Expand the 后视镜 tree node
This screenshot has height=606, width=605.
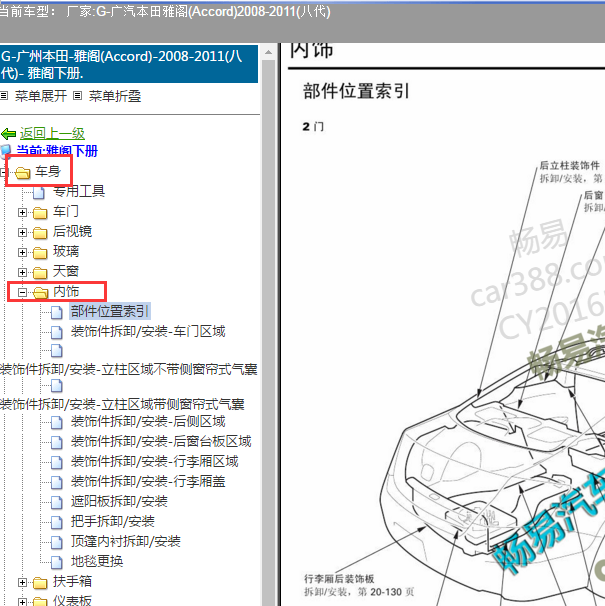[22, 232]
